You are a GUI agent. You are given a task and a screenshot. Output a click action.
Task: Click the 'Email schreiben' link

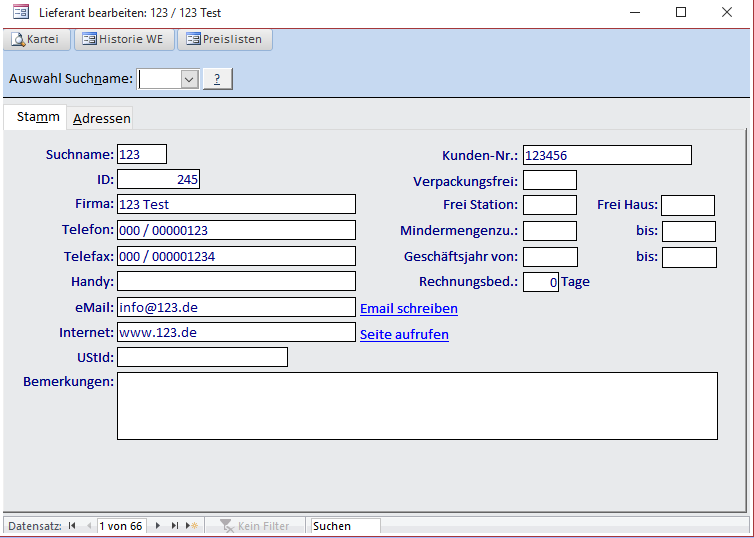click(409, 308)
